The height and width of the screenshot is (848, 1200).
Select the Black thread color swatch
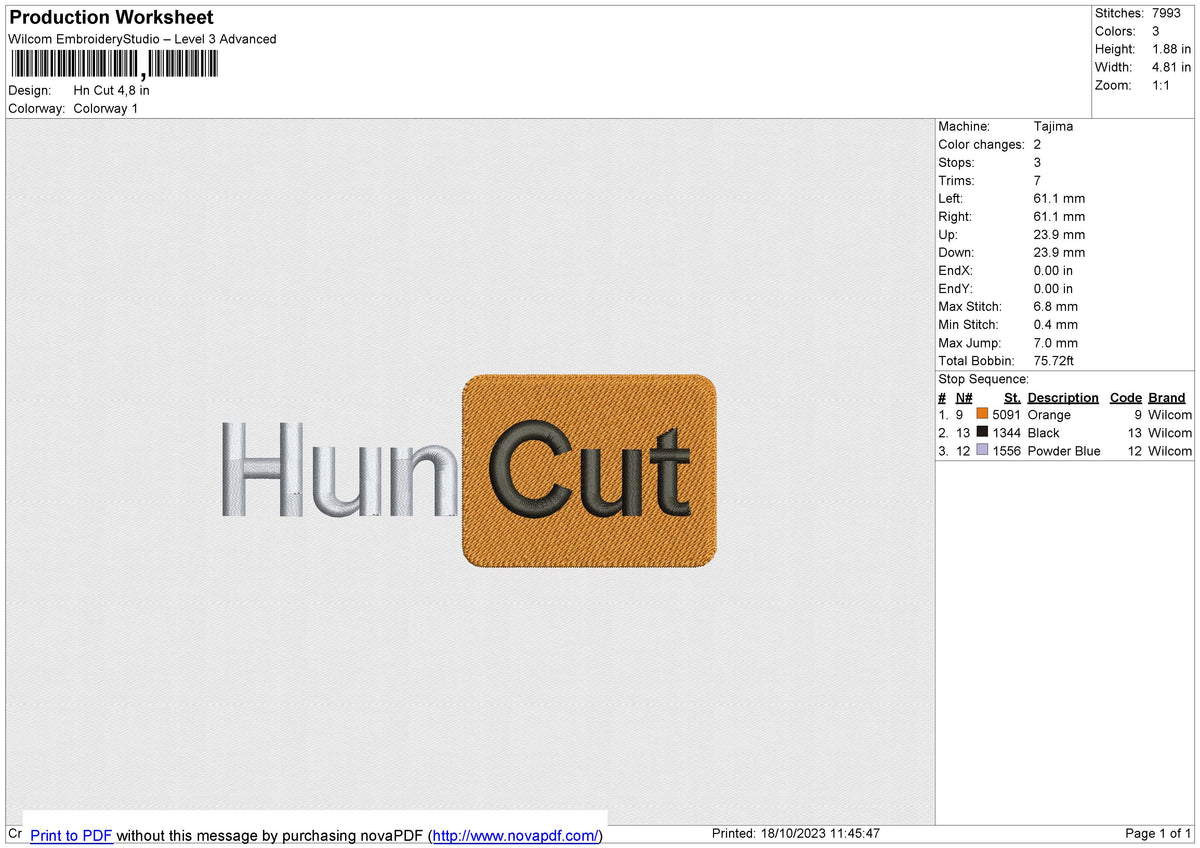[982, 432]
